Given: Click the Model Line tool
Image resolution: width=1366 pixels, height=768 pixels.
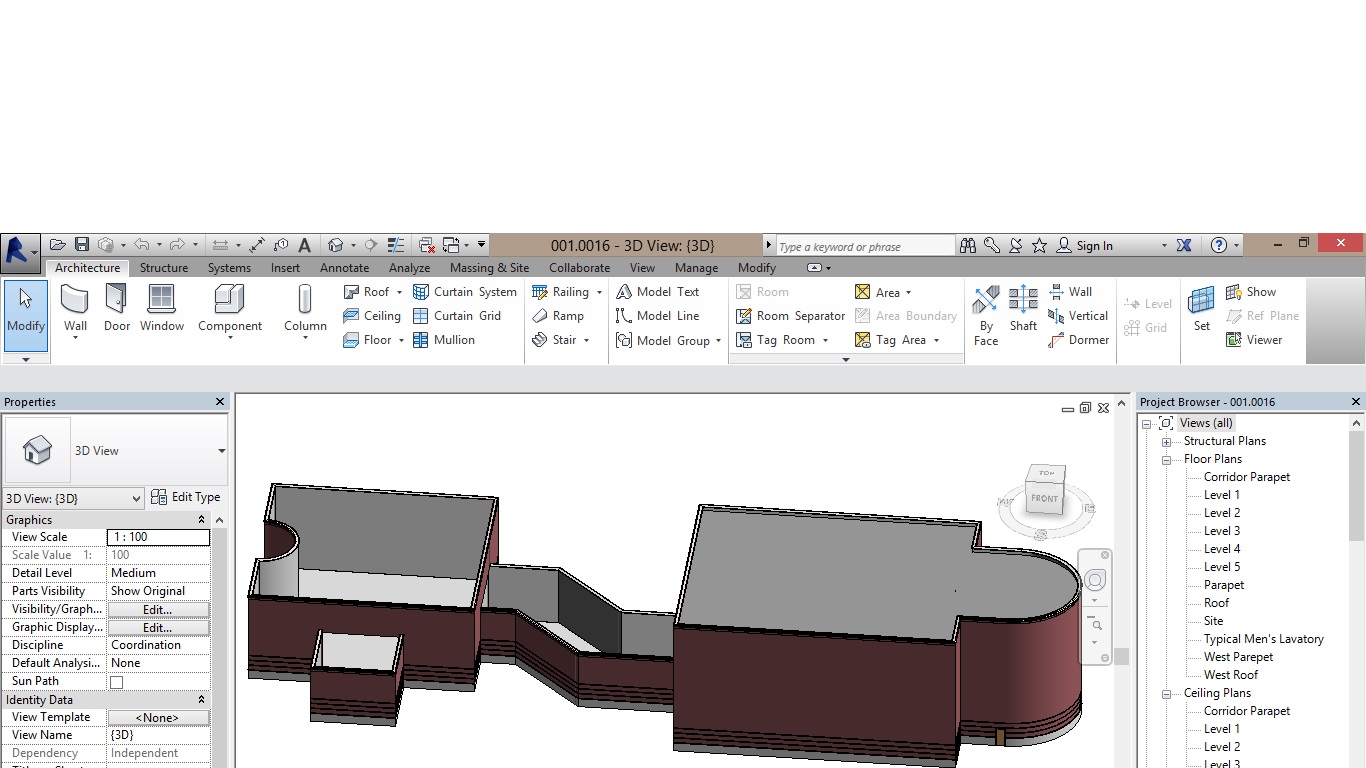Looking at the screenshot, I should [x=657, y=316].
